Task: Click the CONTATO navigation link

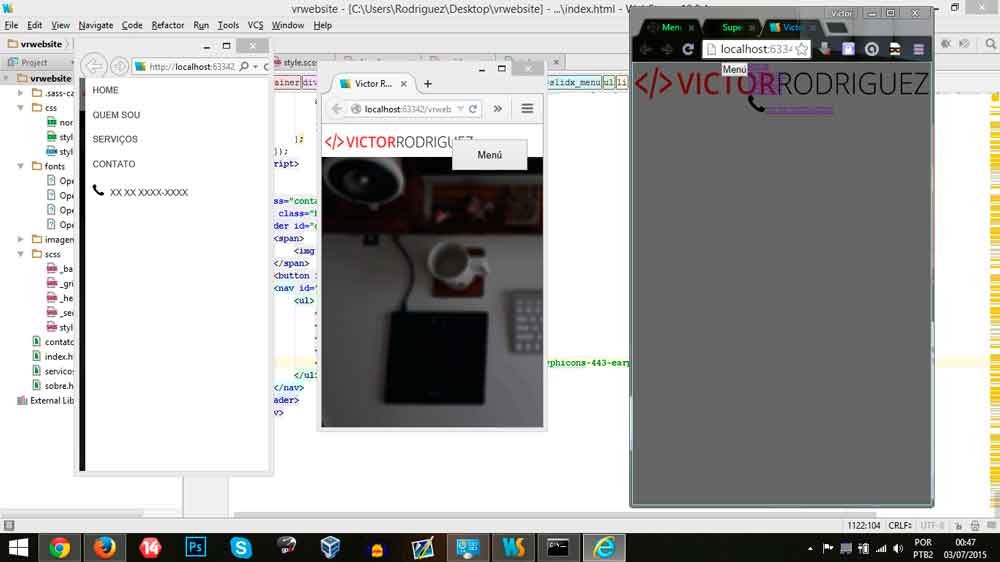Action: 114,164
